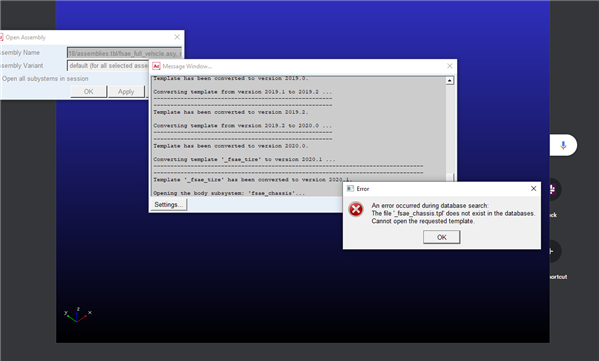The width and height of the screenshot is (599, 361).
Task: Click the voice search microphone icon
Action: 563,145
